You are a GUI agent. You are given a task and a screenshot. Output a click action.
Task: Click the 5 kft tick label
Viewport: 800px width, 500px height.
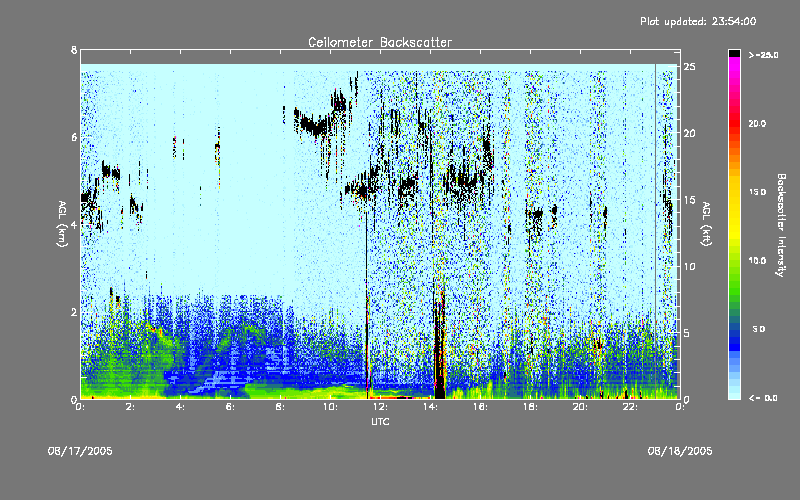pyautogui.click(x=687, y=333)
